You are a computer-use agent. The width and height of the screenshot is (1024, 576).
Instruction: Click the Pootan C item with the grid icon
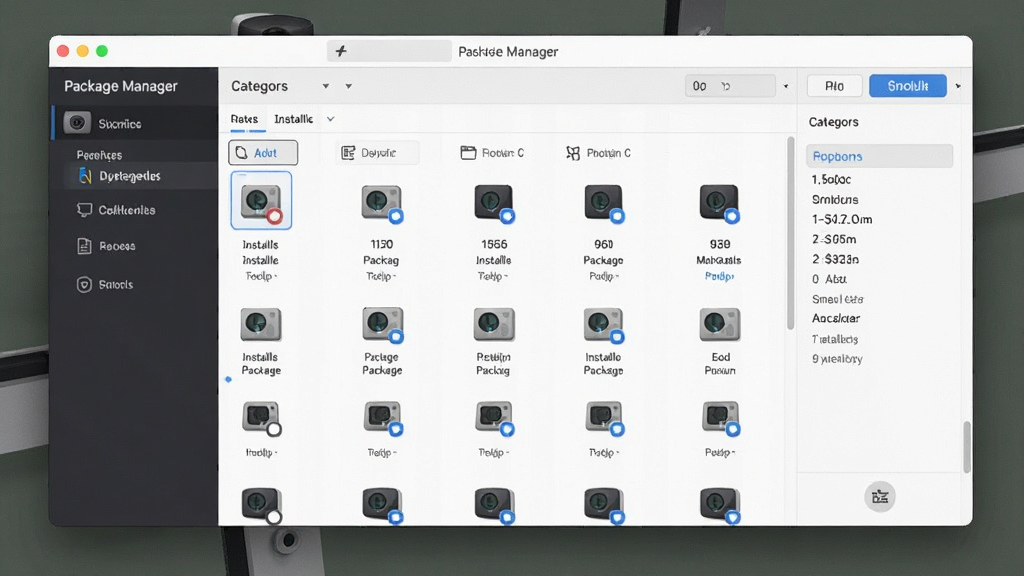598,153
